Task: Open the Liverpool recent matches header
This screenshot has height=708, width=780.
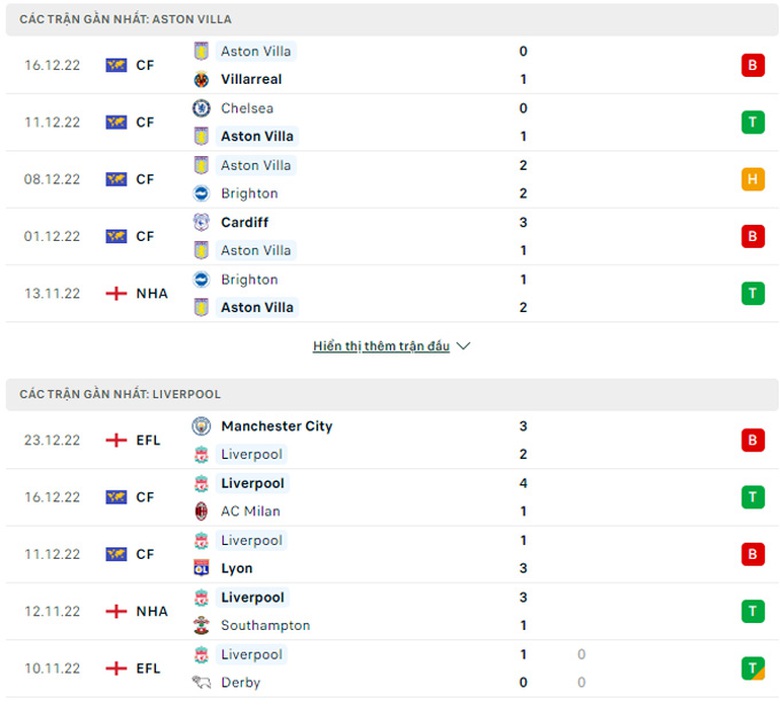Action: click(120, 394)
